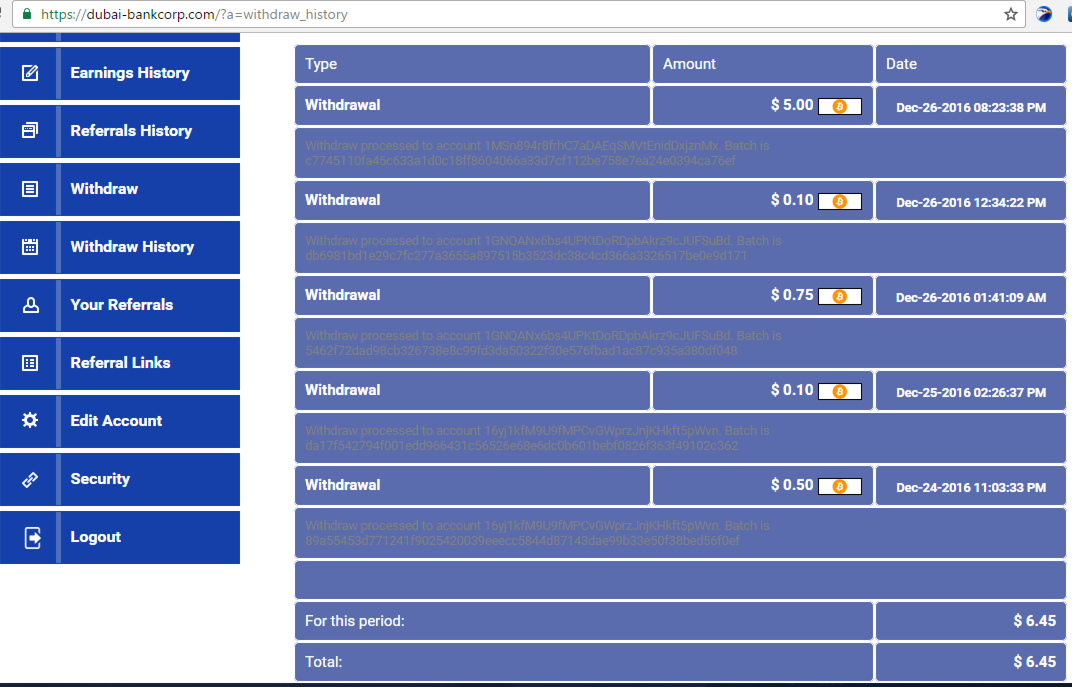The width and height of the screenshot is (1072, 687).
Task: Click the Bitcoin icon beside $ 5.00
Action: tap(839, 106)
